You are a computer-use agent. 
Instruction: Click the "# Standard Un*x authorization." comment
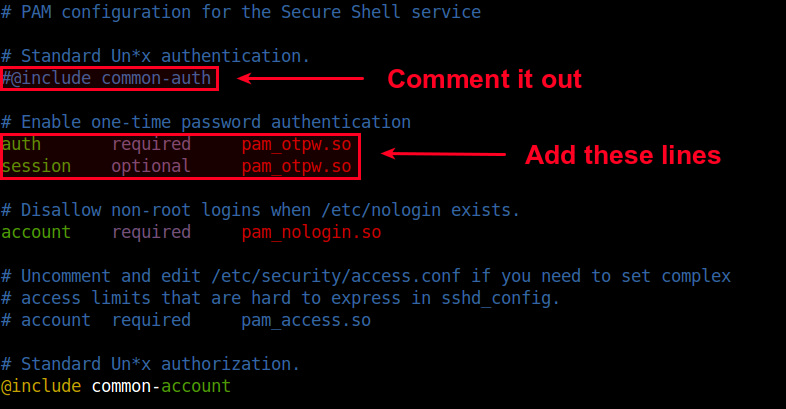[151, 364]
